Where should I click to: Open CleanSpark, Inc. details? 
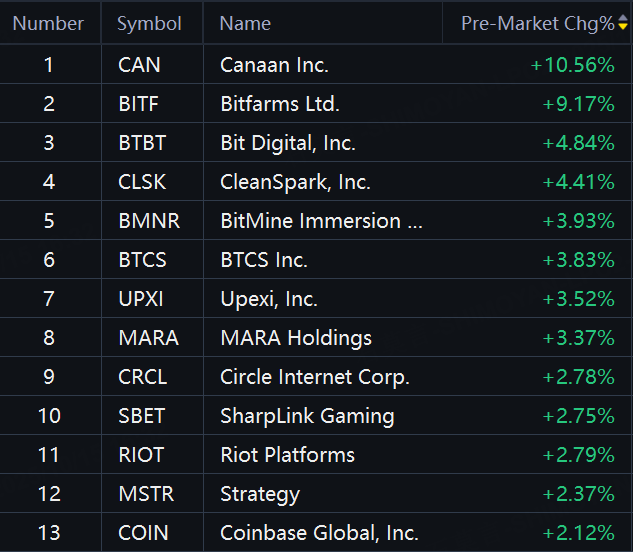point(295,182)
